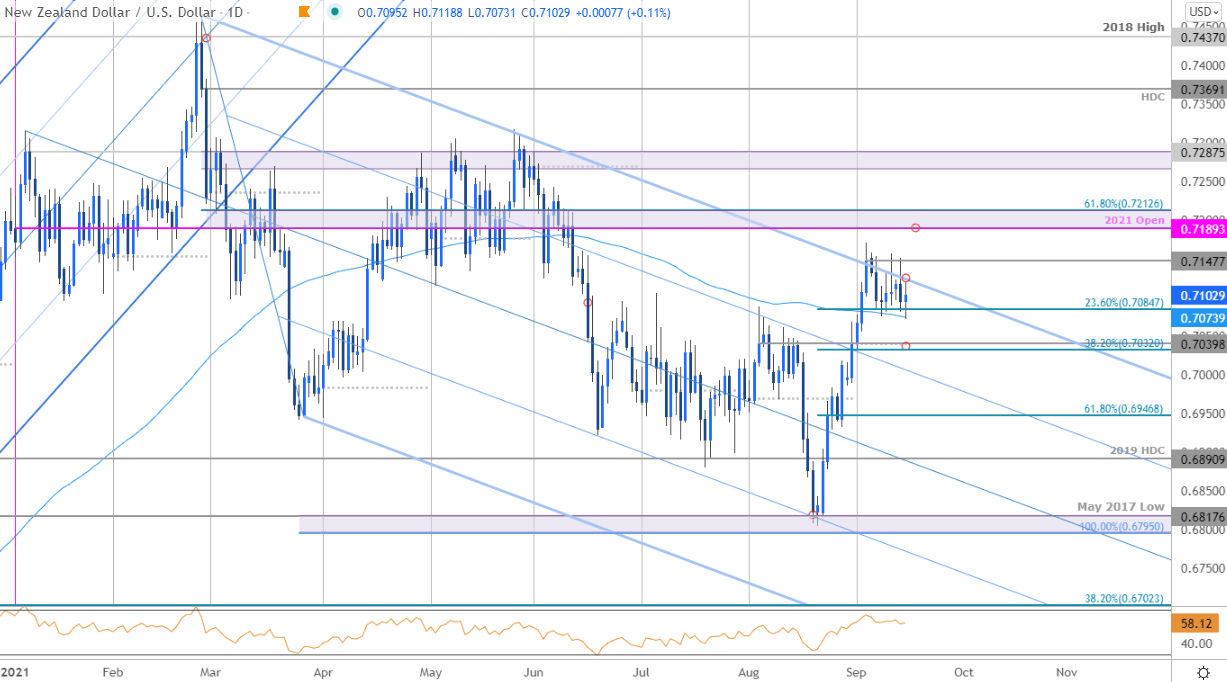Click the 100.00%(0.67950) Fibonacci label
The image size is (1227, 682).
click(x=1122, y=525)
